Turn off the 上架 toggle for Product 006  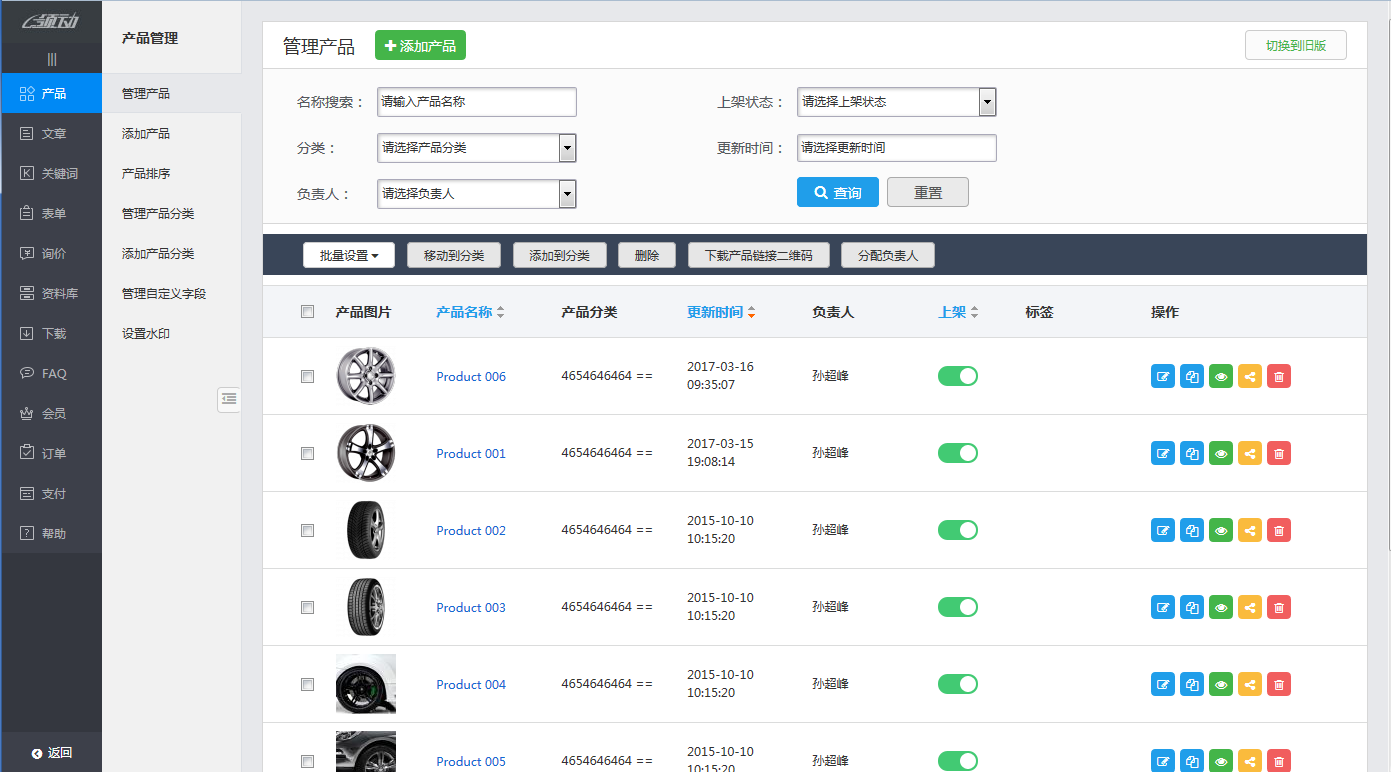click(x=957, y=376)
